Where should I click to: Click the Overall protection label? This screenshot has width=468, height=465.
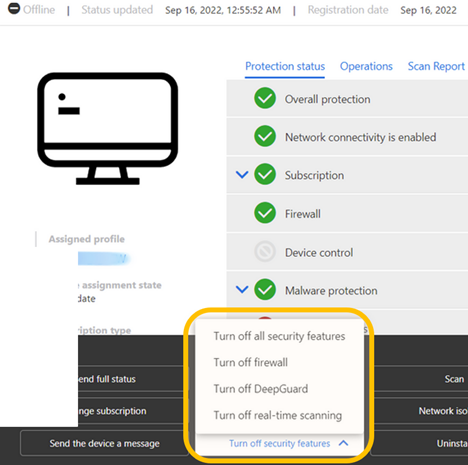pos(327,99)
